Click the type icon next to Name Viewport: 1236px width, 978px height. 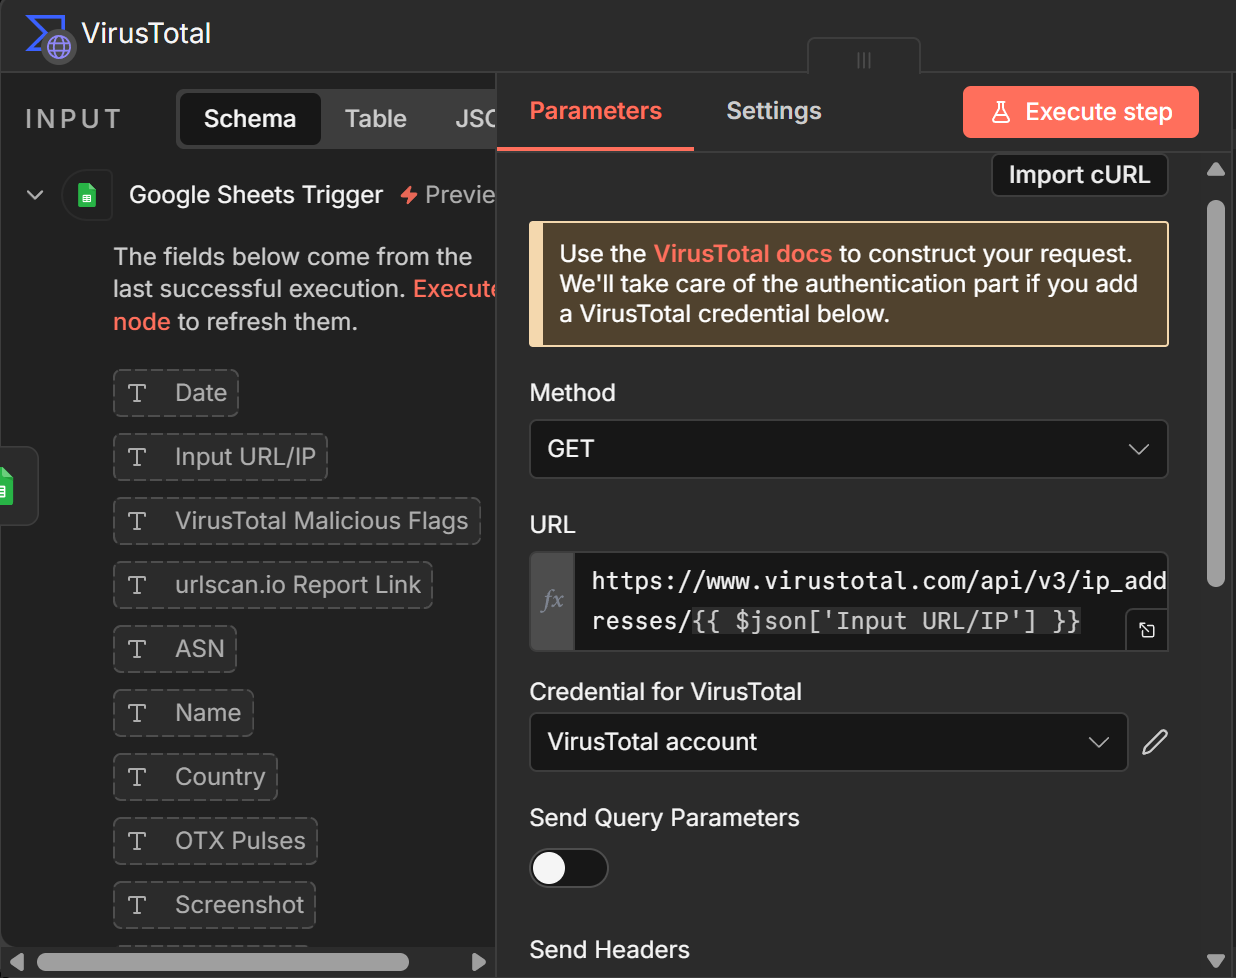[138, 713]
